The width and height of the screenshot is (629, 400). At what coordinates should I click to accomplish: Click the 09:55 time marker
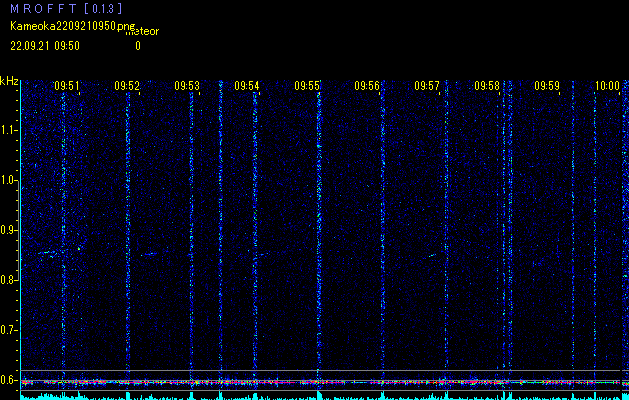coord(307,86)
